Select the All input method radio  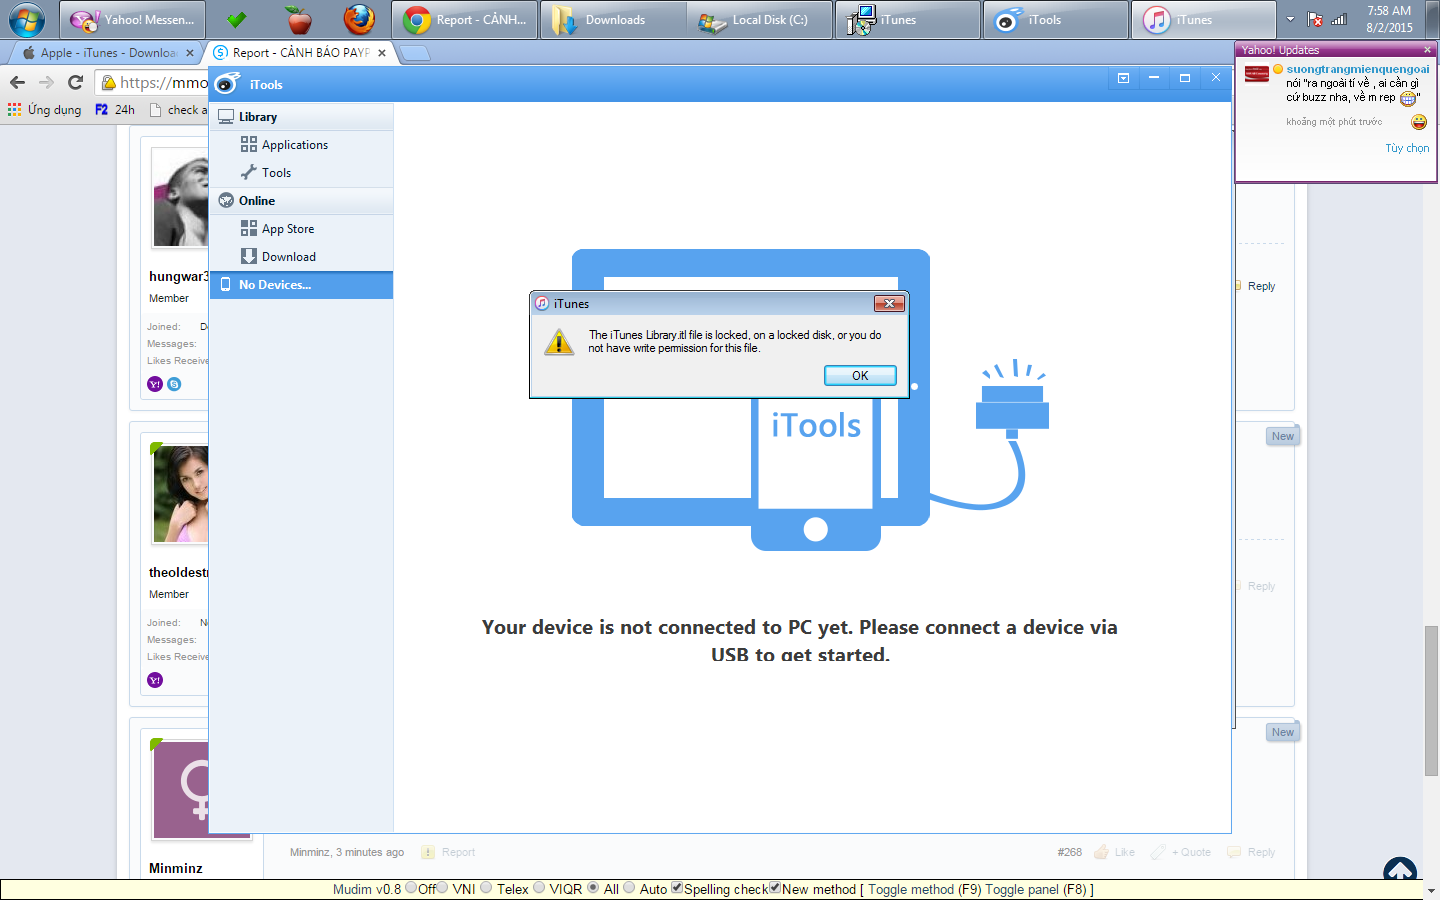[593, 888]
